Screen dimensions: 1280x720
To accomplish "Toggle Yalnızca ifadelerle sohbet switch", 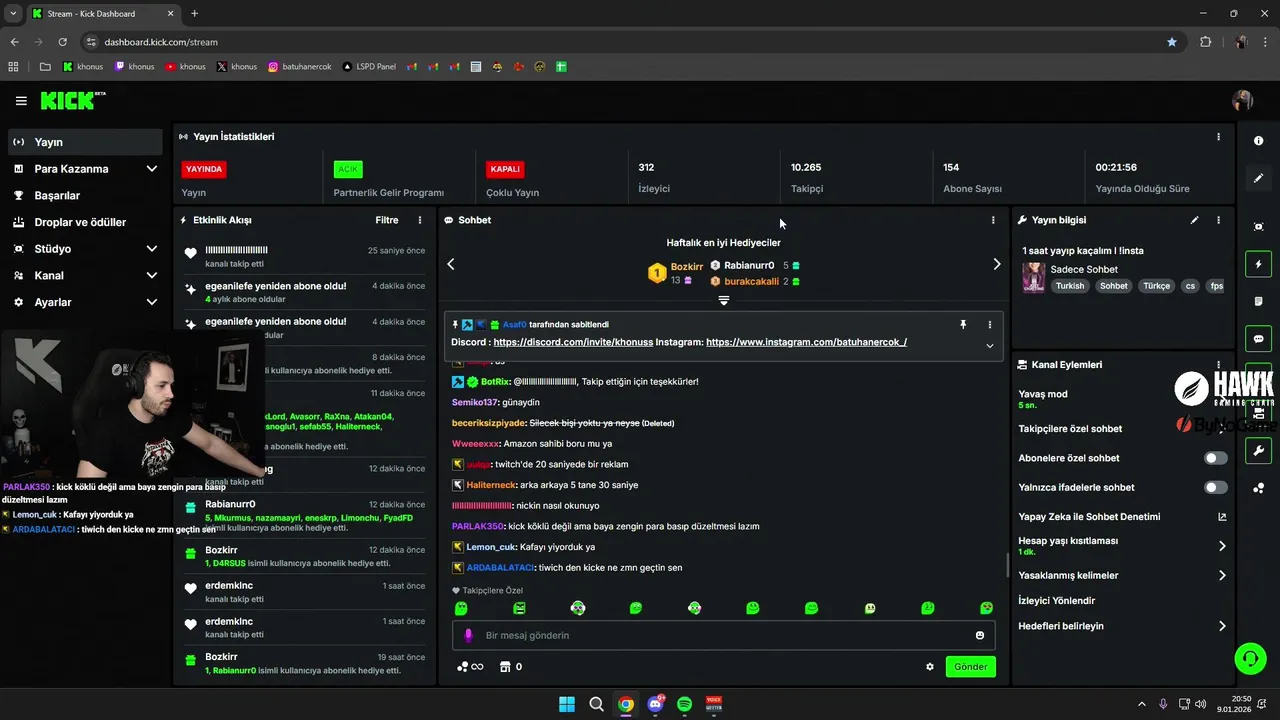I will pos(1215,487).
